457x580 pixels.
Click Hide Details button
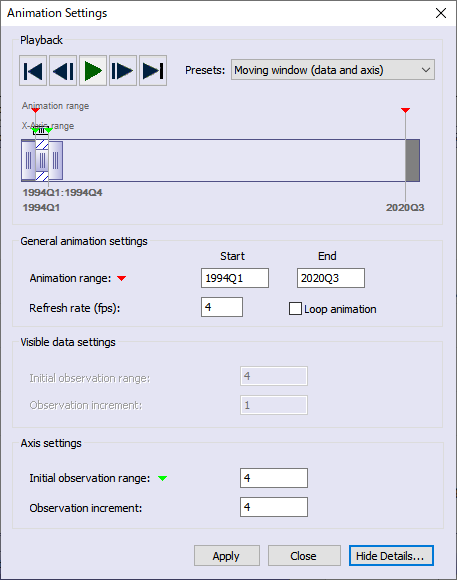(x=391, y=556)
